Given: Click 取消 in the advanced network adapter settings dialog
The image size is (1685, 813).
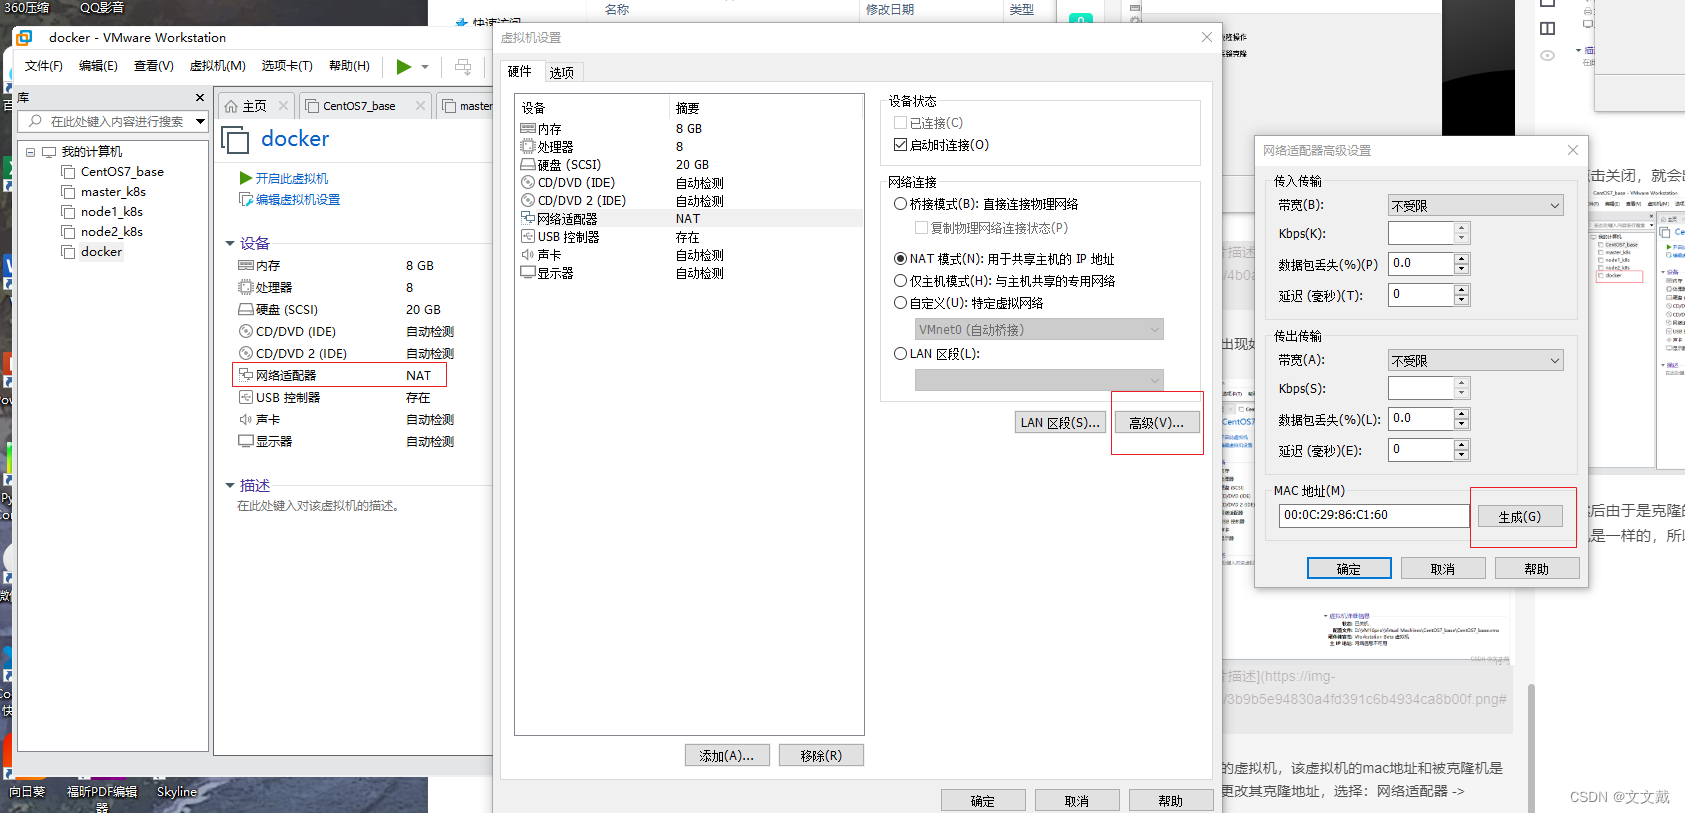Looking at the screenshot, I should (1443, 569).
